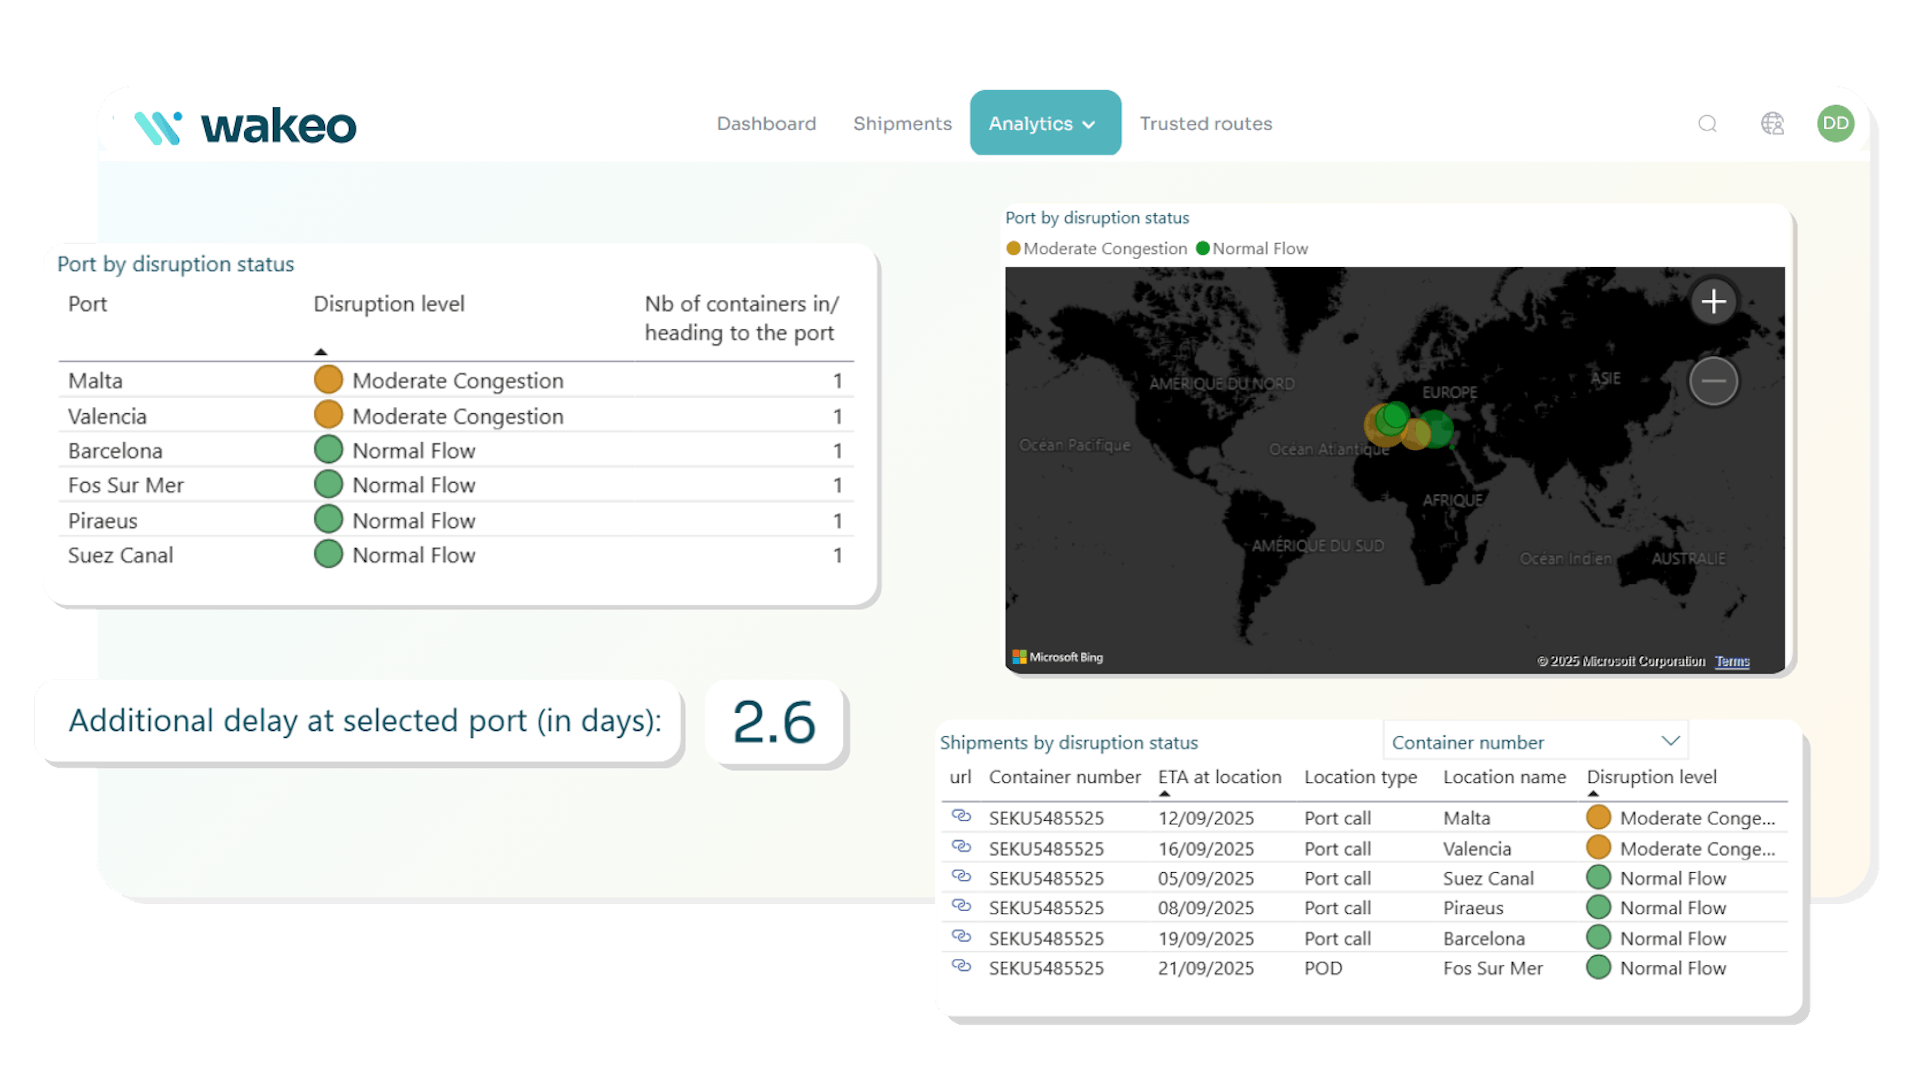Open the Dashboard menu item

766,123
